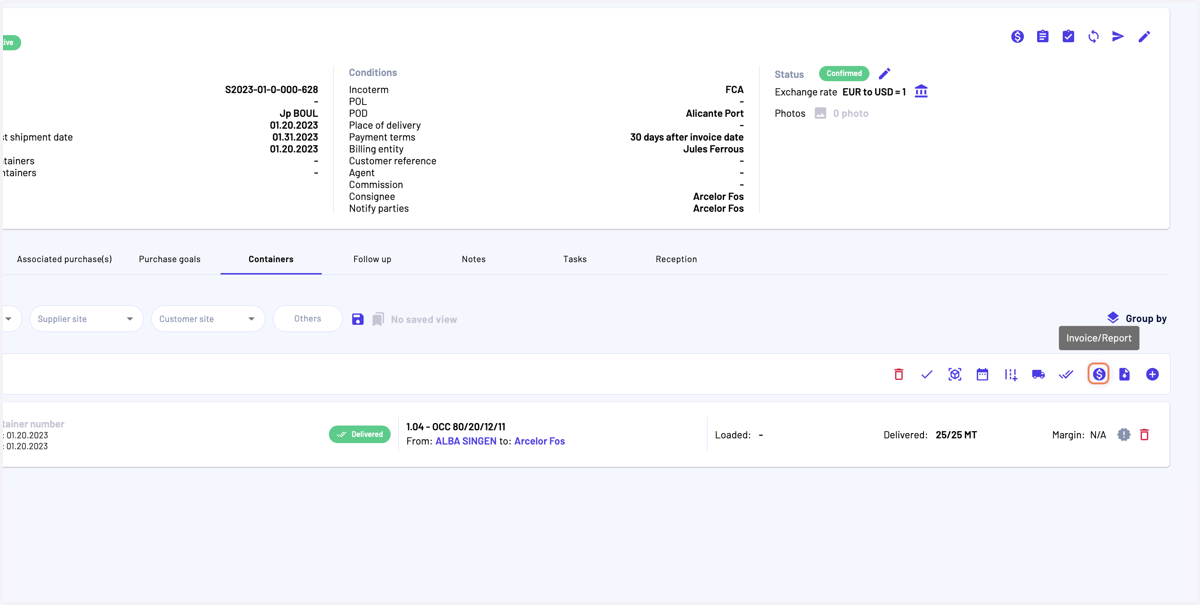Click the S2023-01-0-000-628 reference number
Screen dimensions: 1200x605
[x=271, y=90]
